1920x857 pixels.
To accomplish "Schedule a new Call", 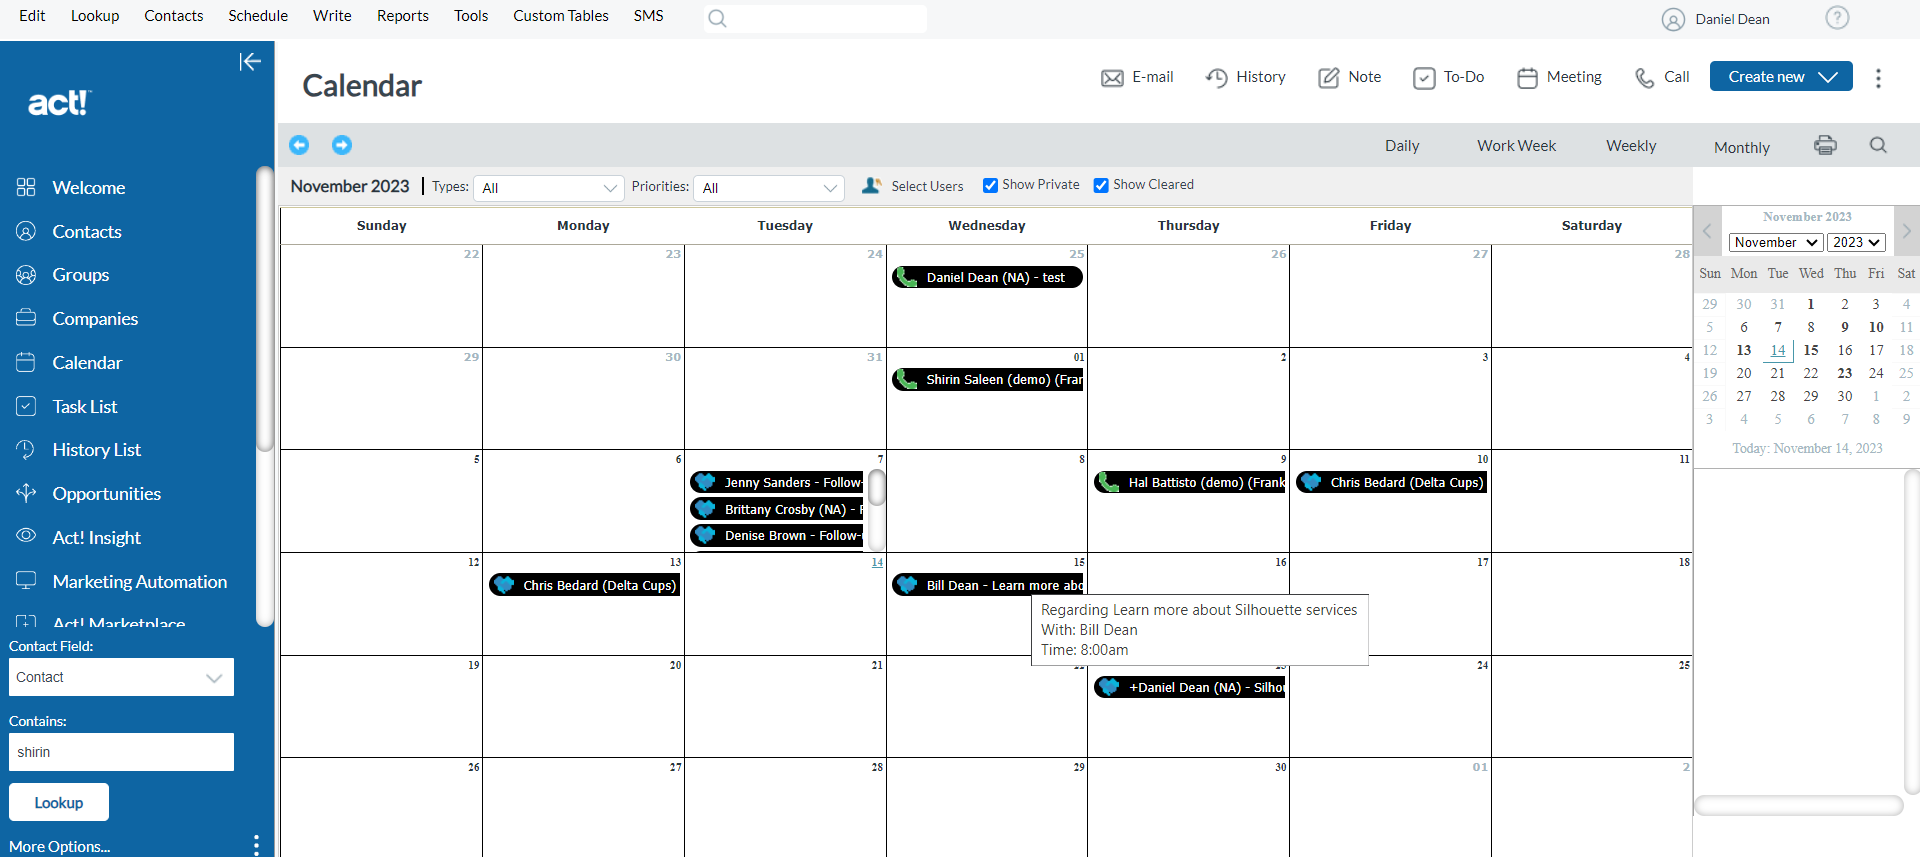I will click(x=1661, y=77).
